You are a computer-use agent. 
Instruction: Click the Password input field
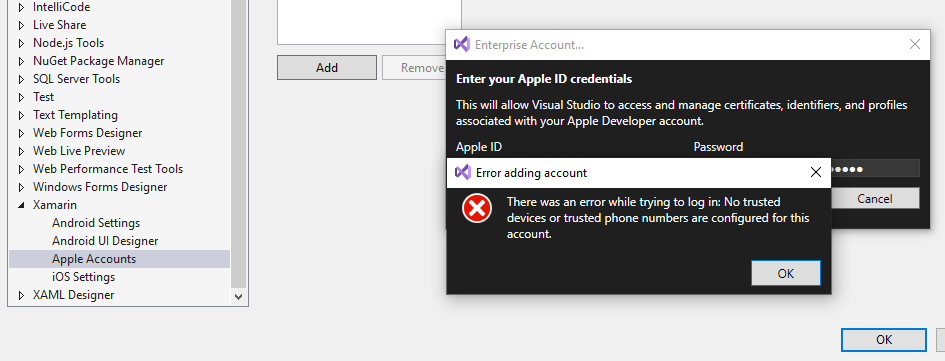pos(876,168)
